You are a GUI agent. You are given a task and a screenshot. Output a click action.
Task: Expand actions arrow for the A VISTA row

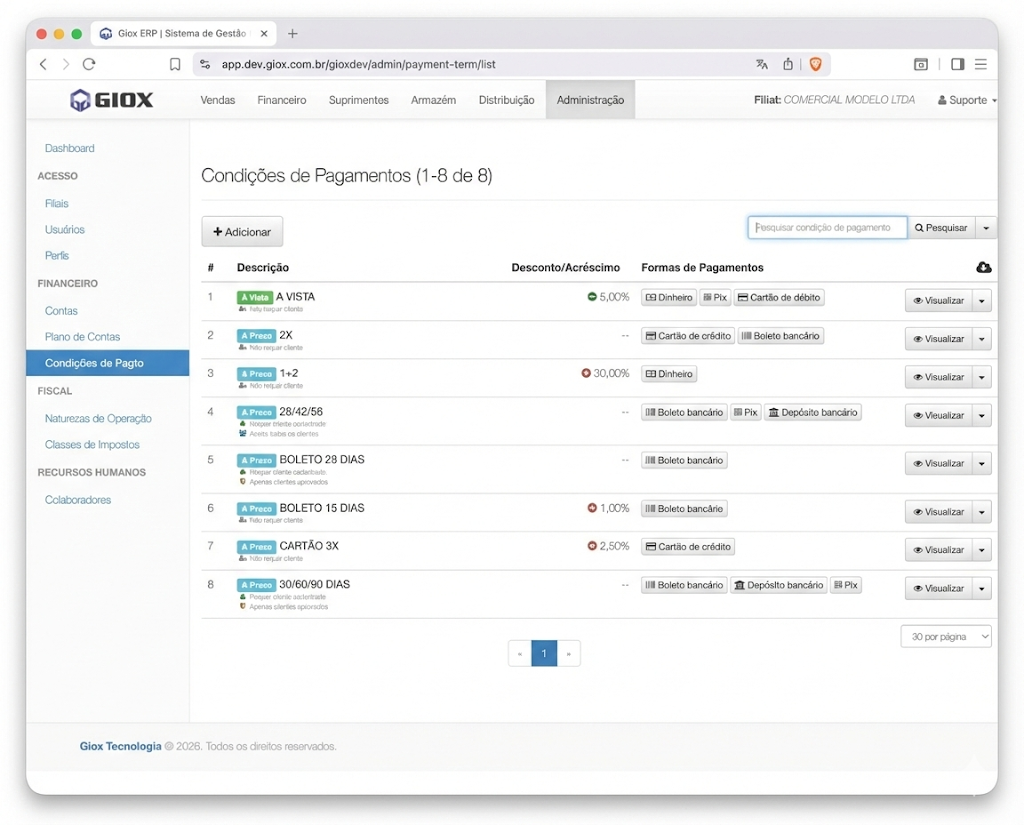[982, 301]
